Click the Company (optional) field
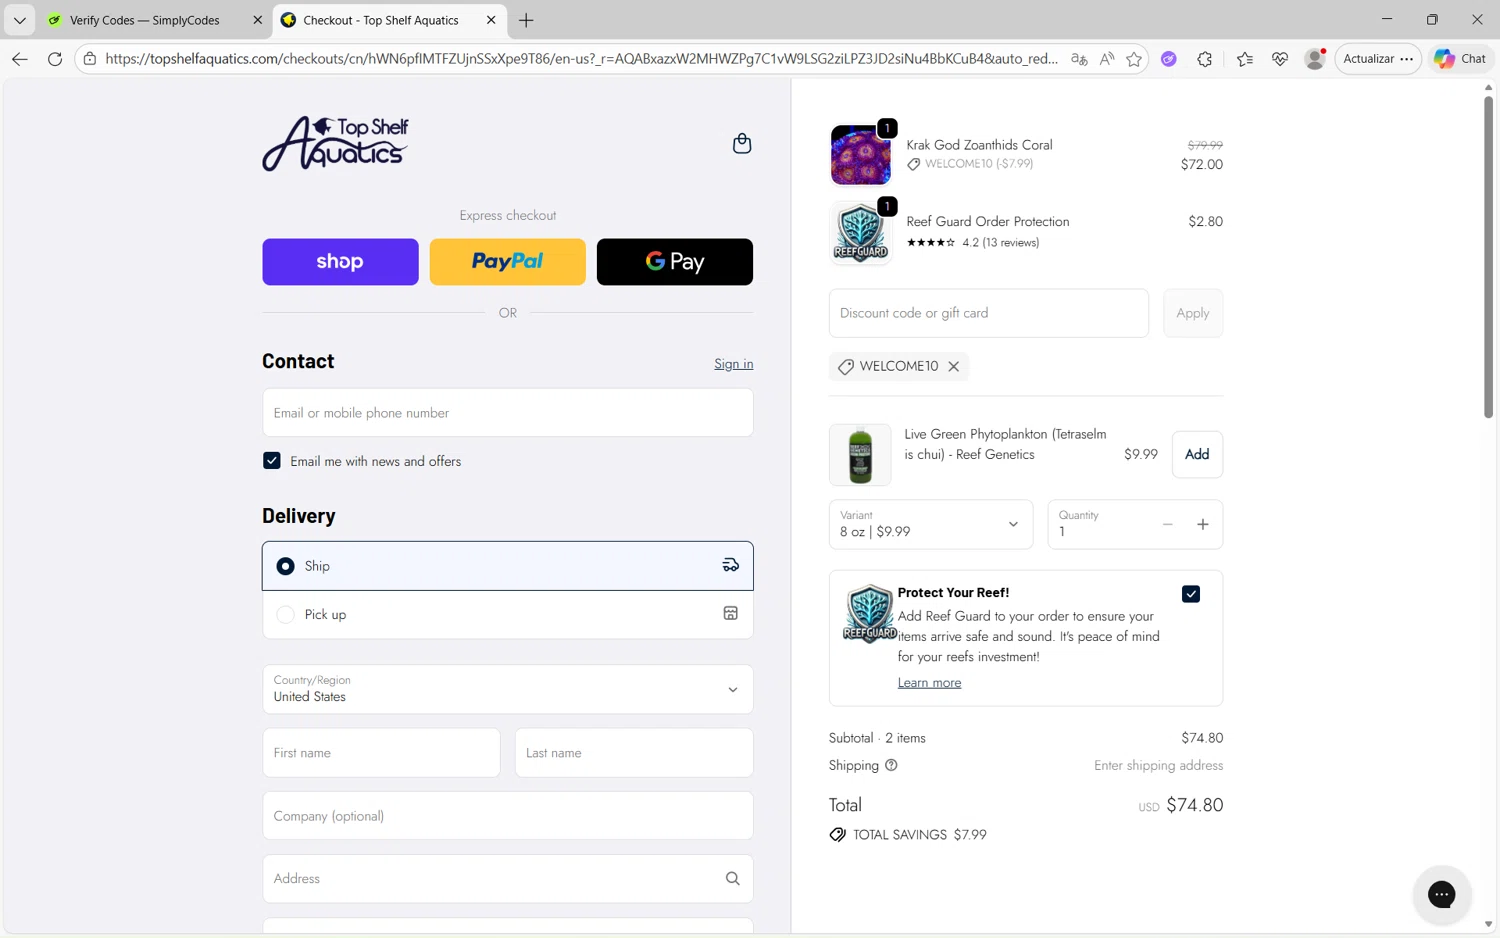The height and width of the screenshot is (938, 1500). tap(508, 816)
